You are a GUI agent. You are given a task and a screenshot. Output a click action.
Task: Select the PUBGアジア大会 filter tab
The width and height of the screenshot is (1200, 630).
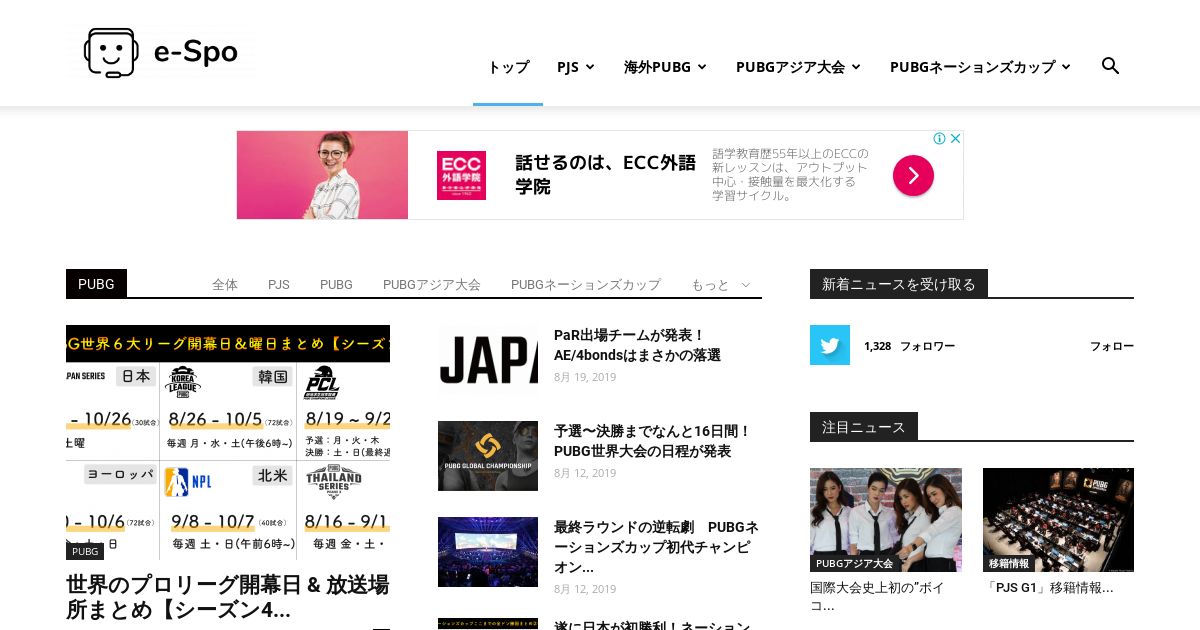432,285
